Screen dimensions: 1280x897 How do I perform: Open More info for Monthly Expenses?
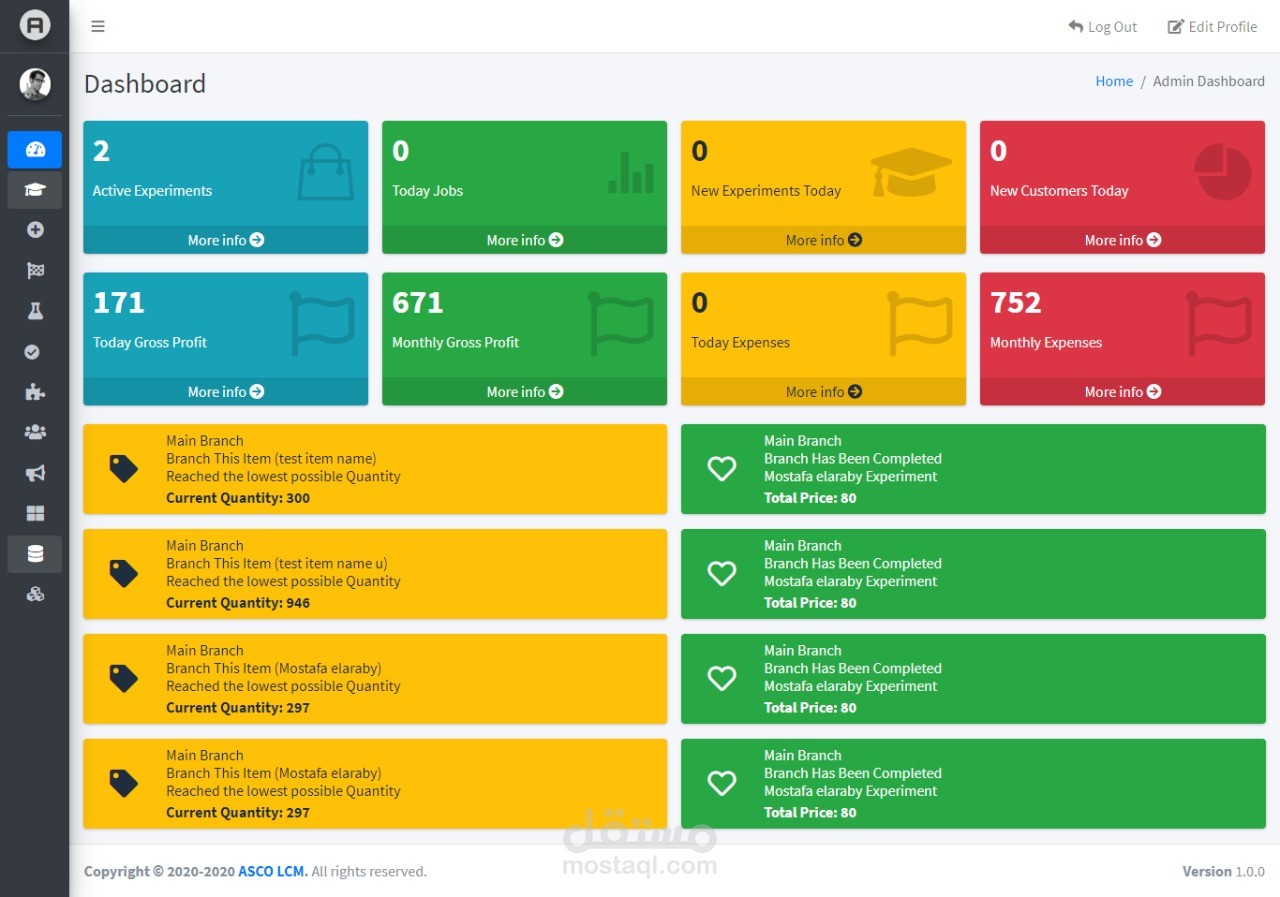pyautogui.click(x=1122, y=392)
